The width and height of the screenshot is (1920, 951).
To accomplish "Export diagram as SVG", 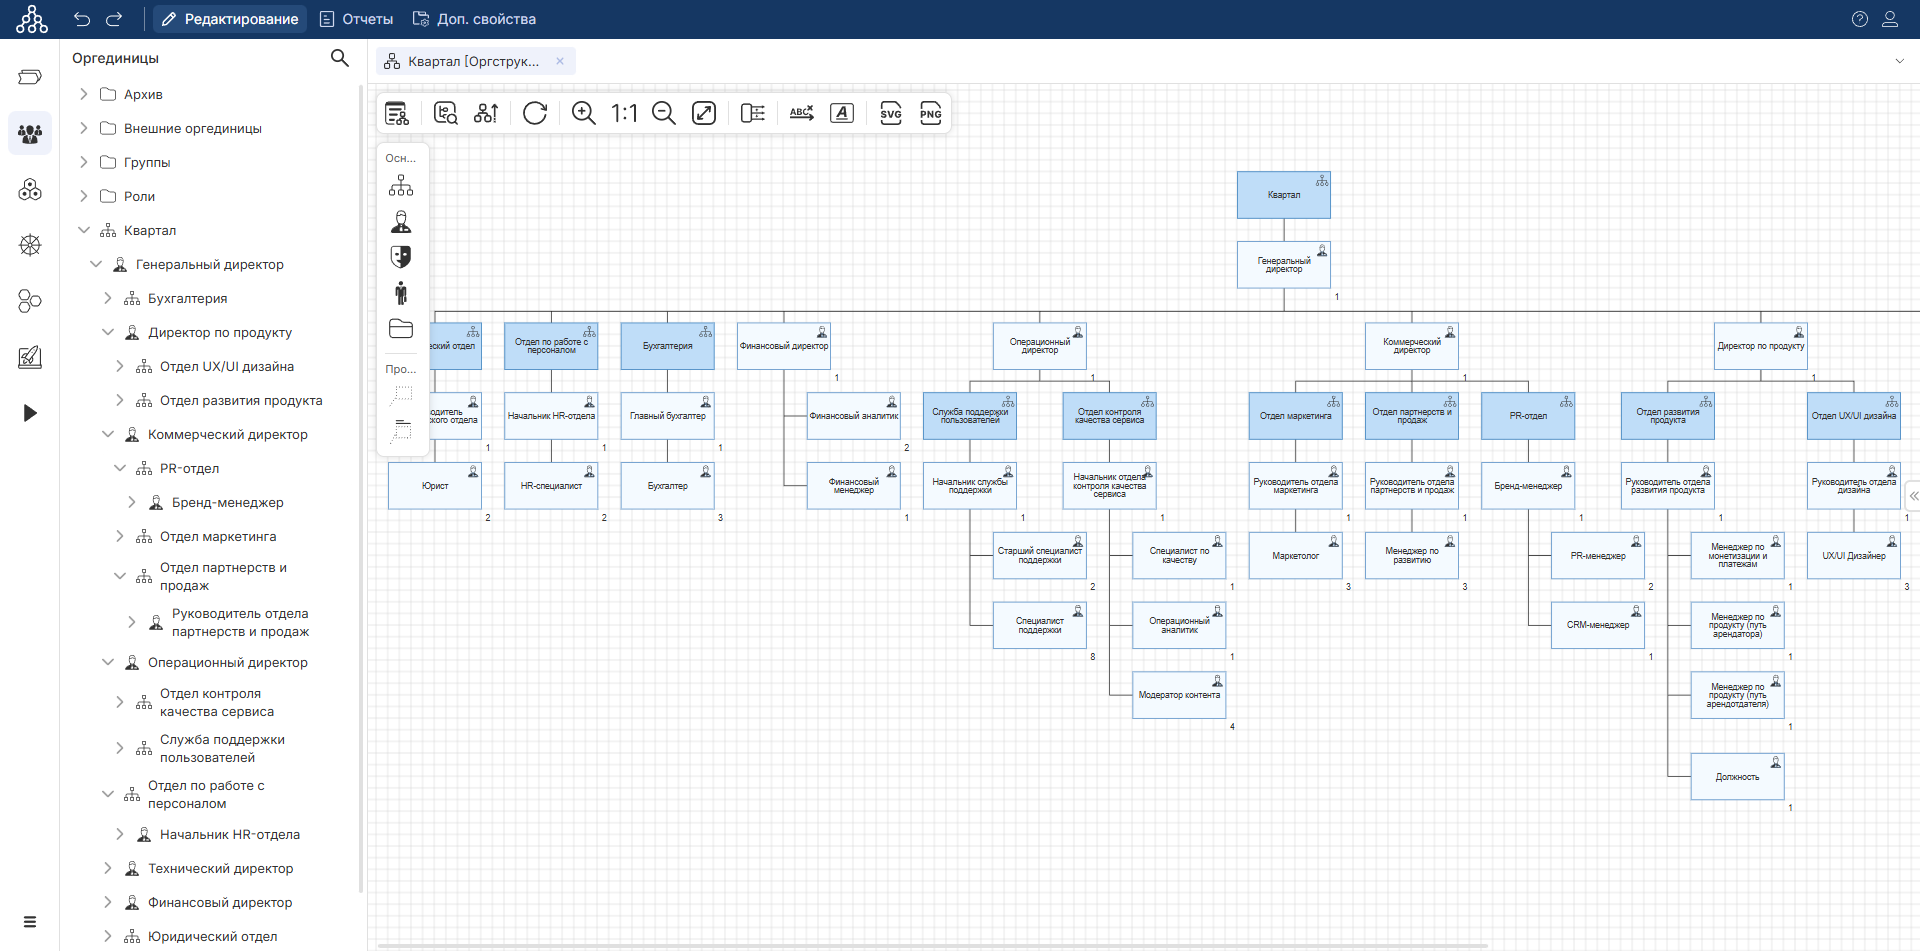I will coord(890,113).
